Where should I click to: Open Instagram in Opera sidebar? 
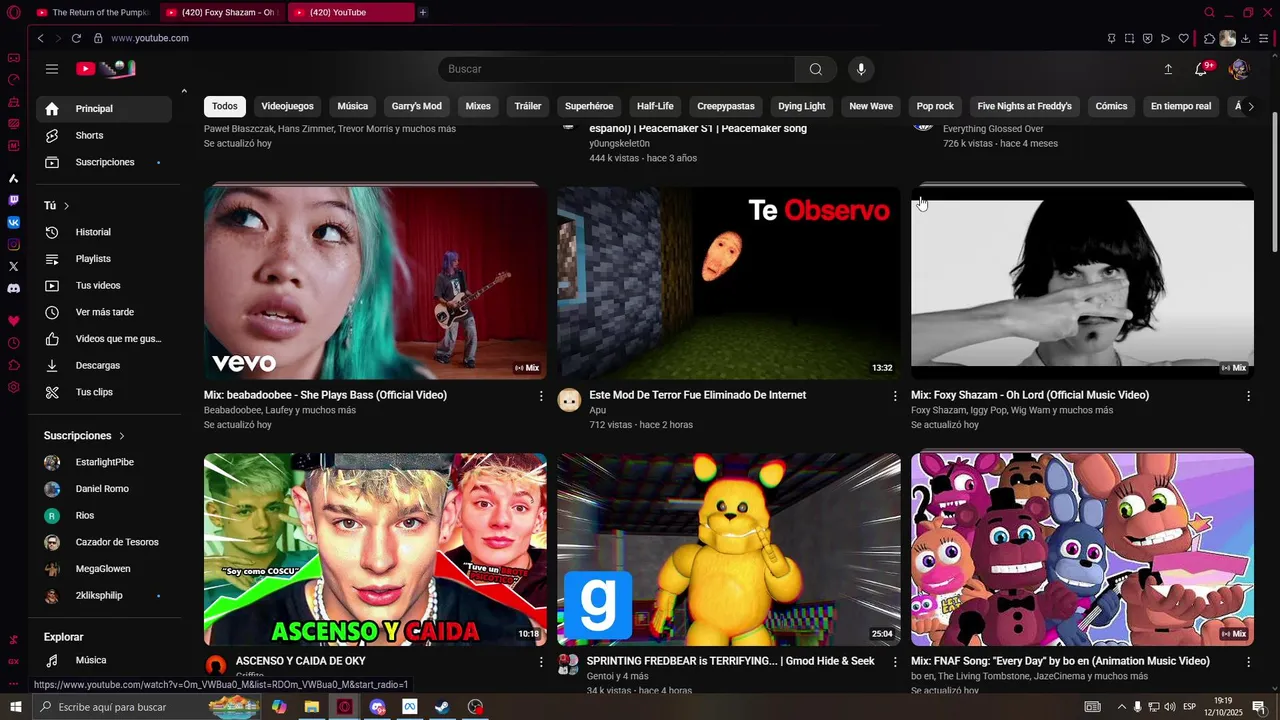(14, 244)
